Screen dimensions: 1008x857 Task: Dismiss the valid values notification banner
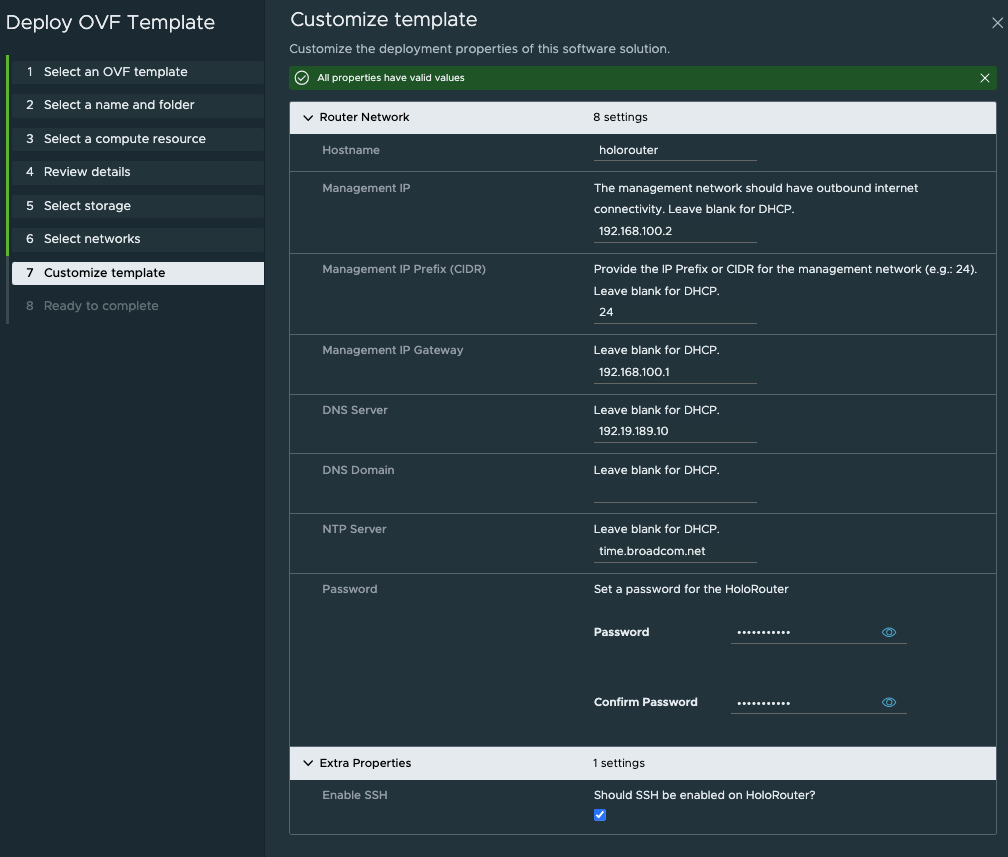(x=985, y=78)
